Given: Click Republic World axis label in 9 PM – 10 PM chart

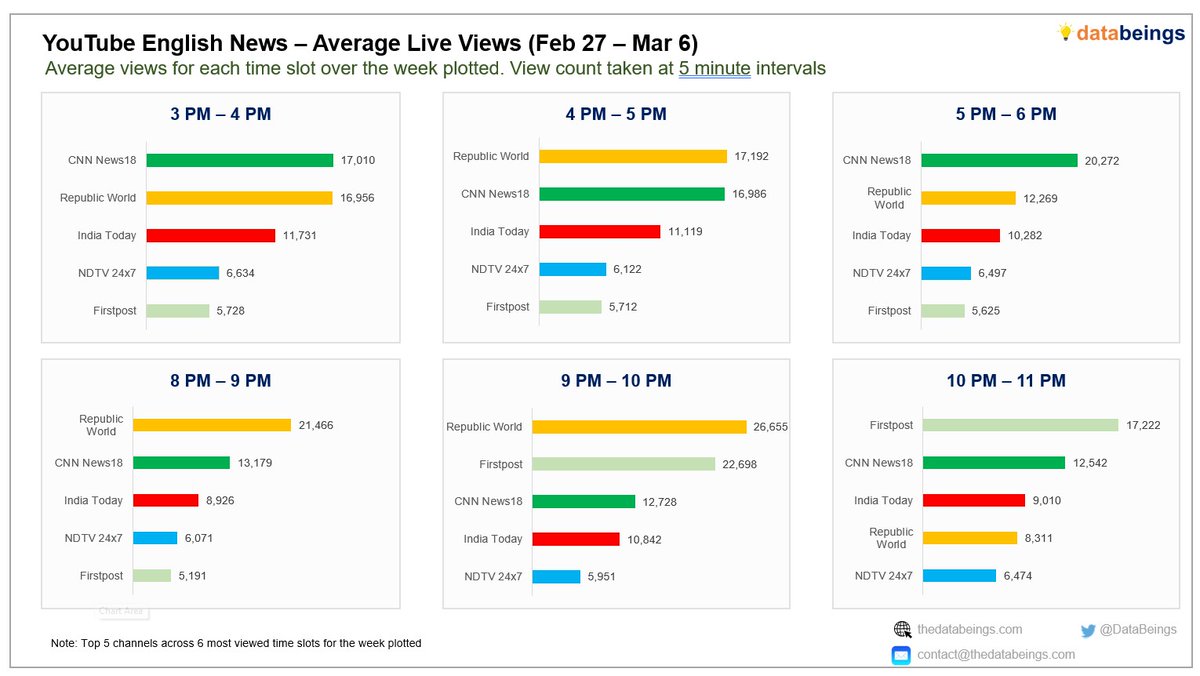Looking at the screenshot, I should click(x=484, y=427).
